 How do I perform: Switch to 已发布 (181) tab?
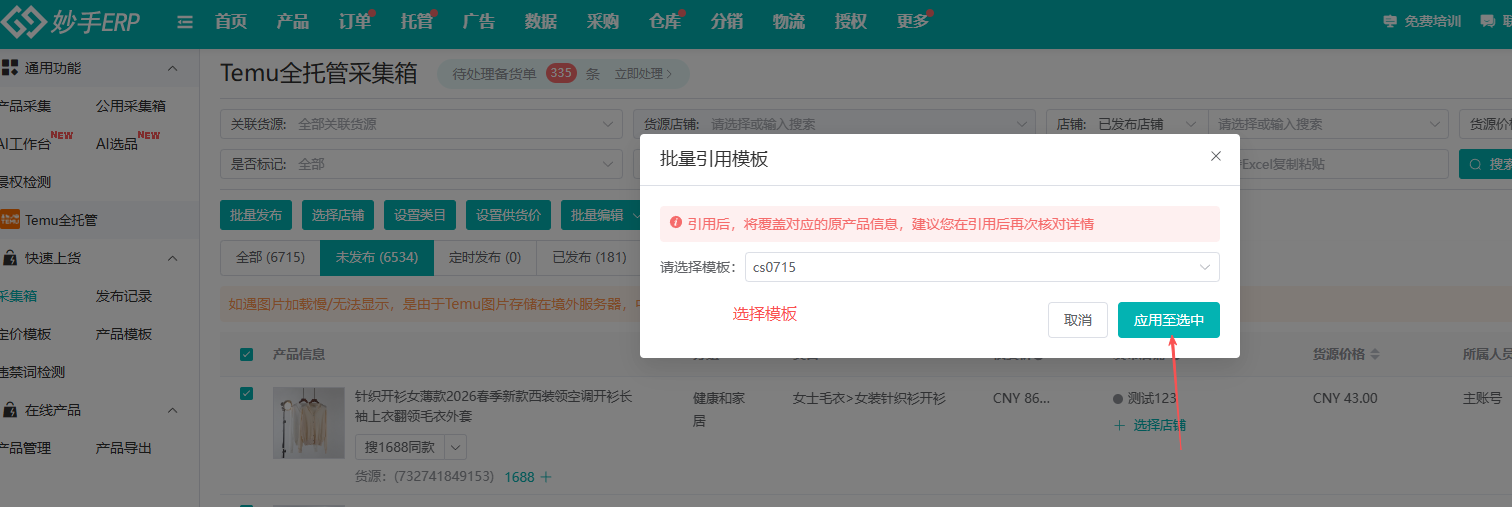click(x=590, y=257)
